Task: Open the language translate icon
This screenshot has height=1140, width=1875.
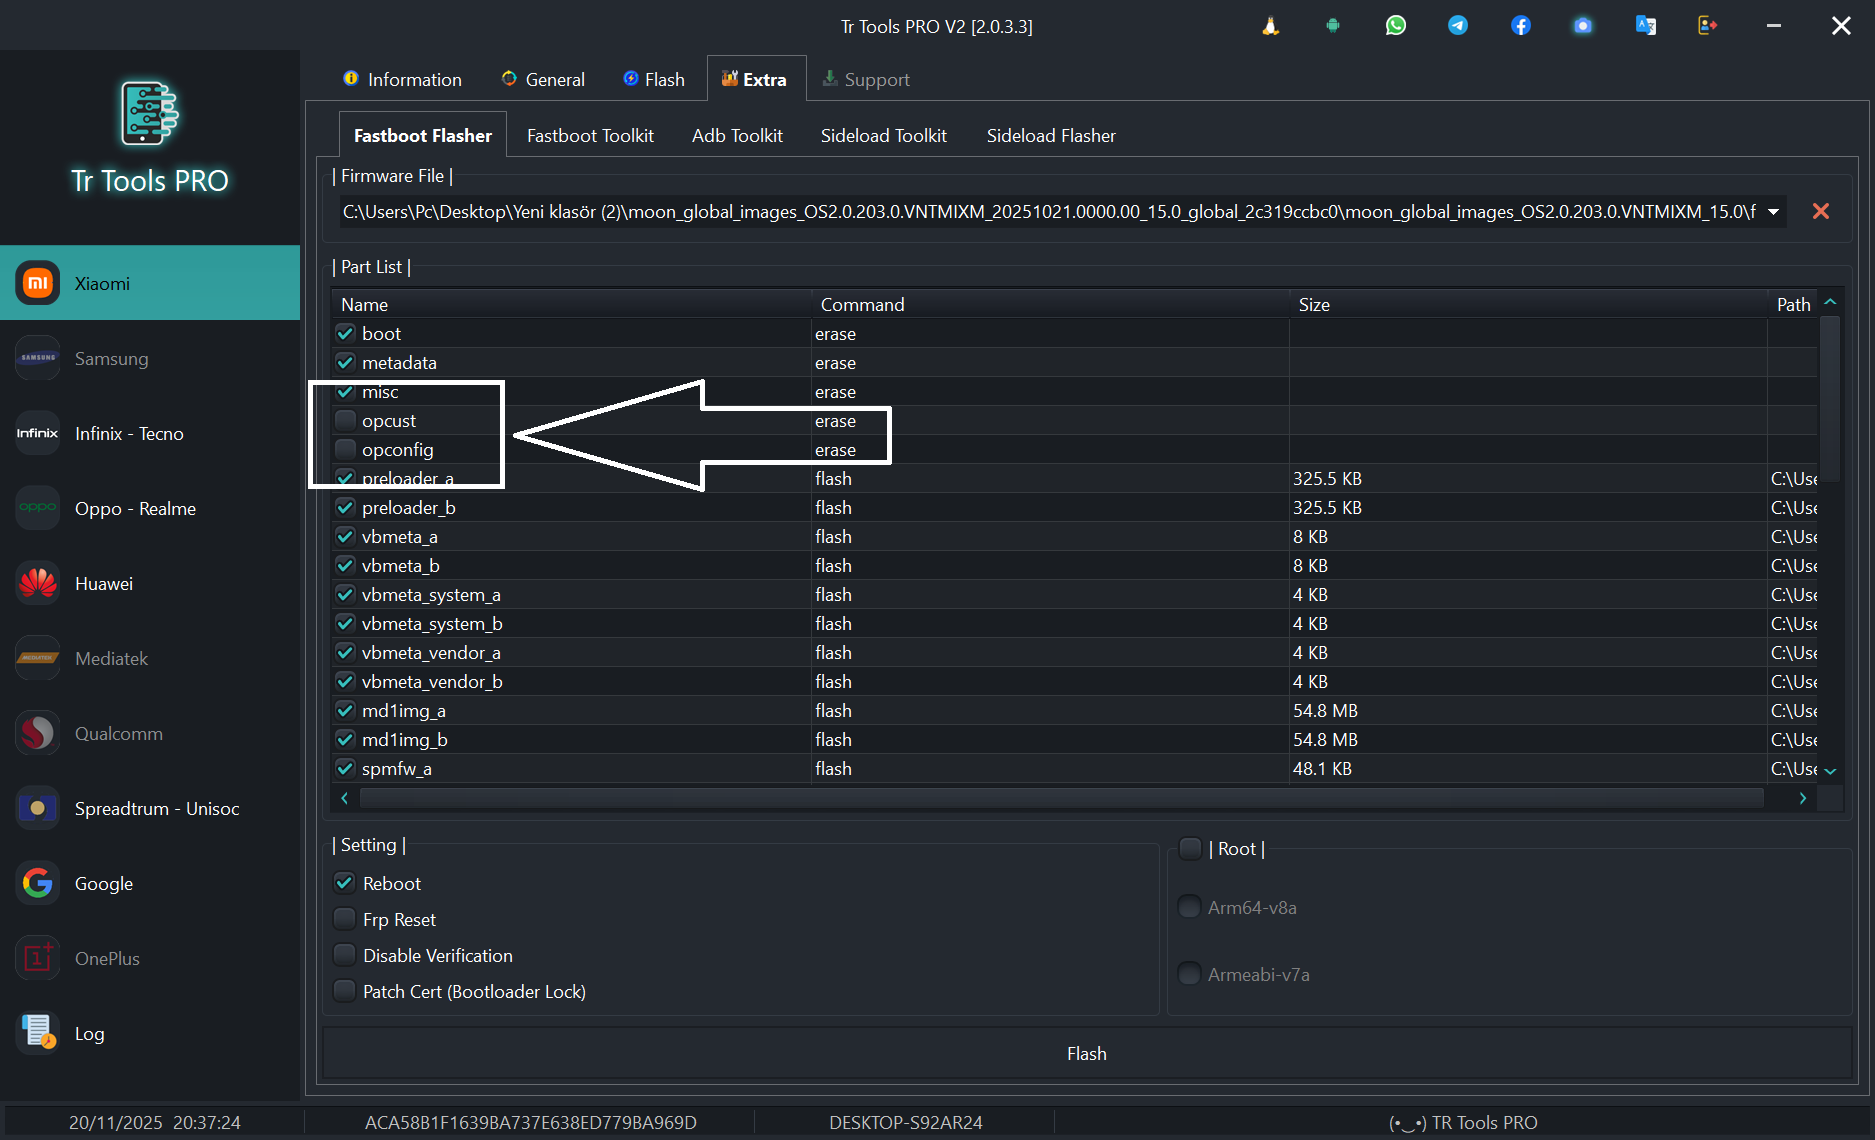Action: pyautogui.click(x=1646, y=26)
